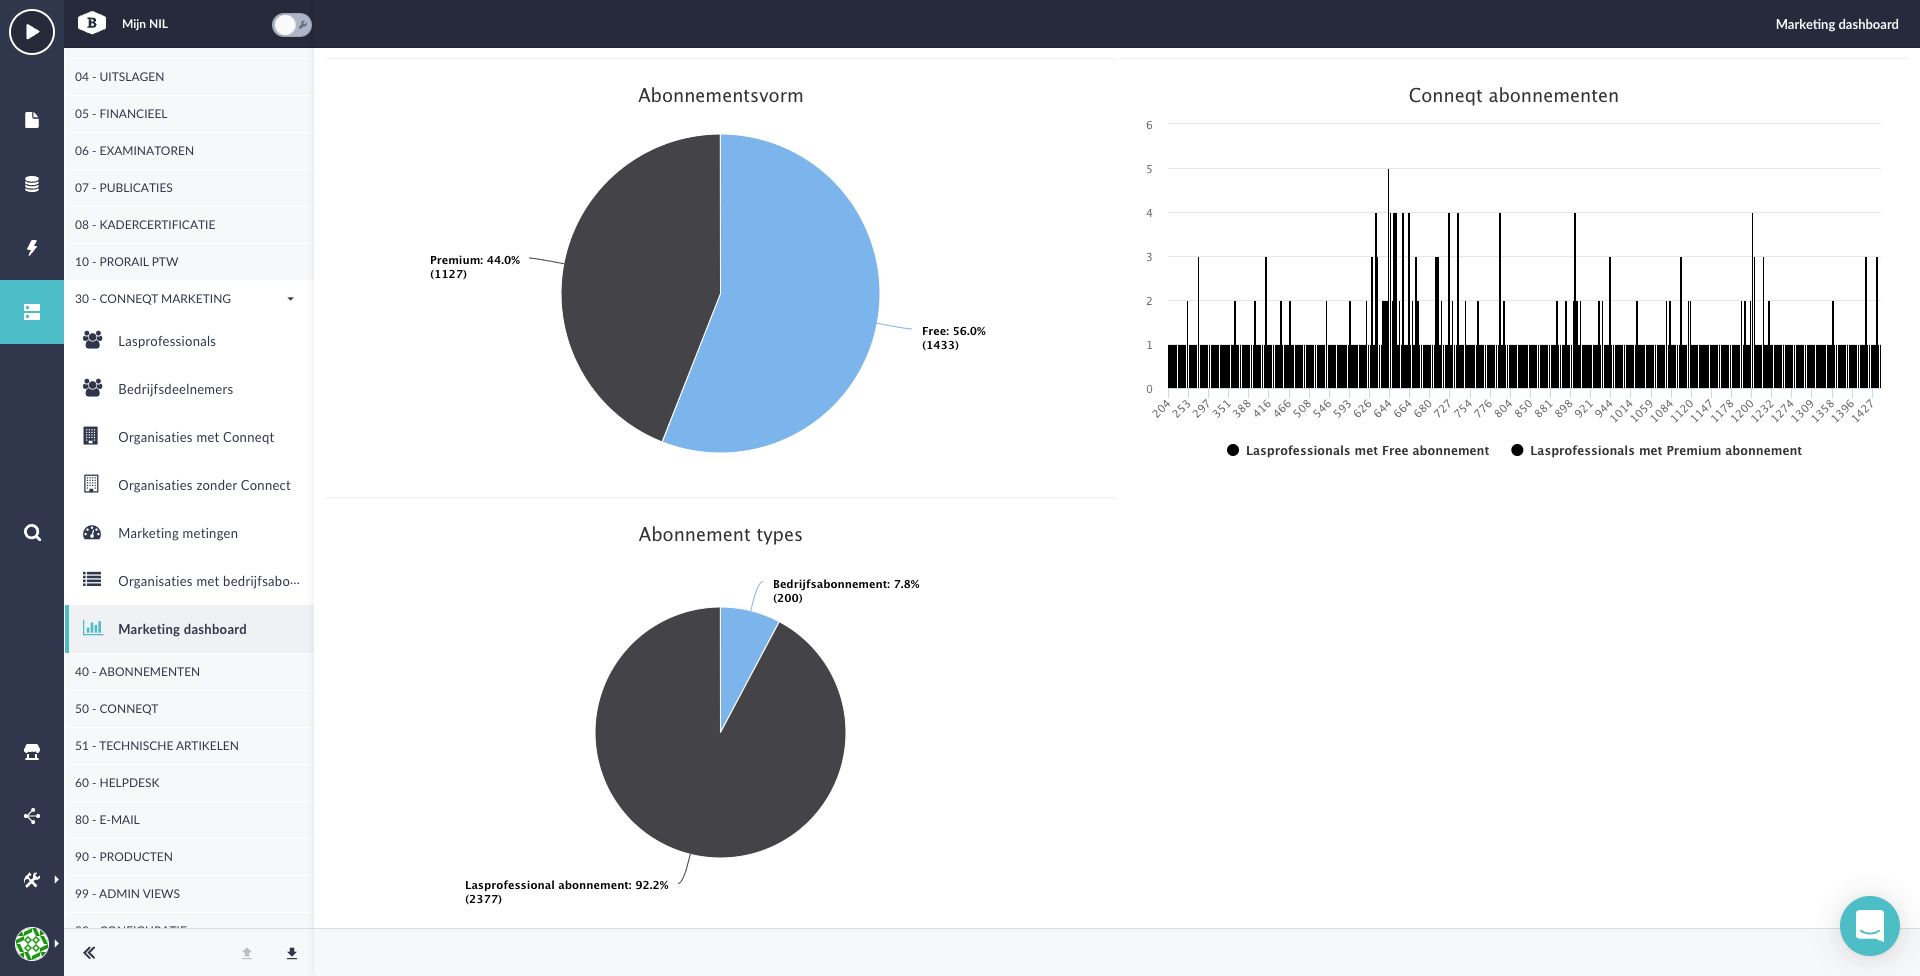The image size is (1920, 976).
Task: Open 90 - PRODUCTEN section
Action: pos(189,857)
